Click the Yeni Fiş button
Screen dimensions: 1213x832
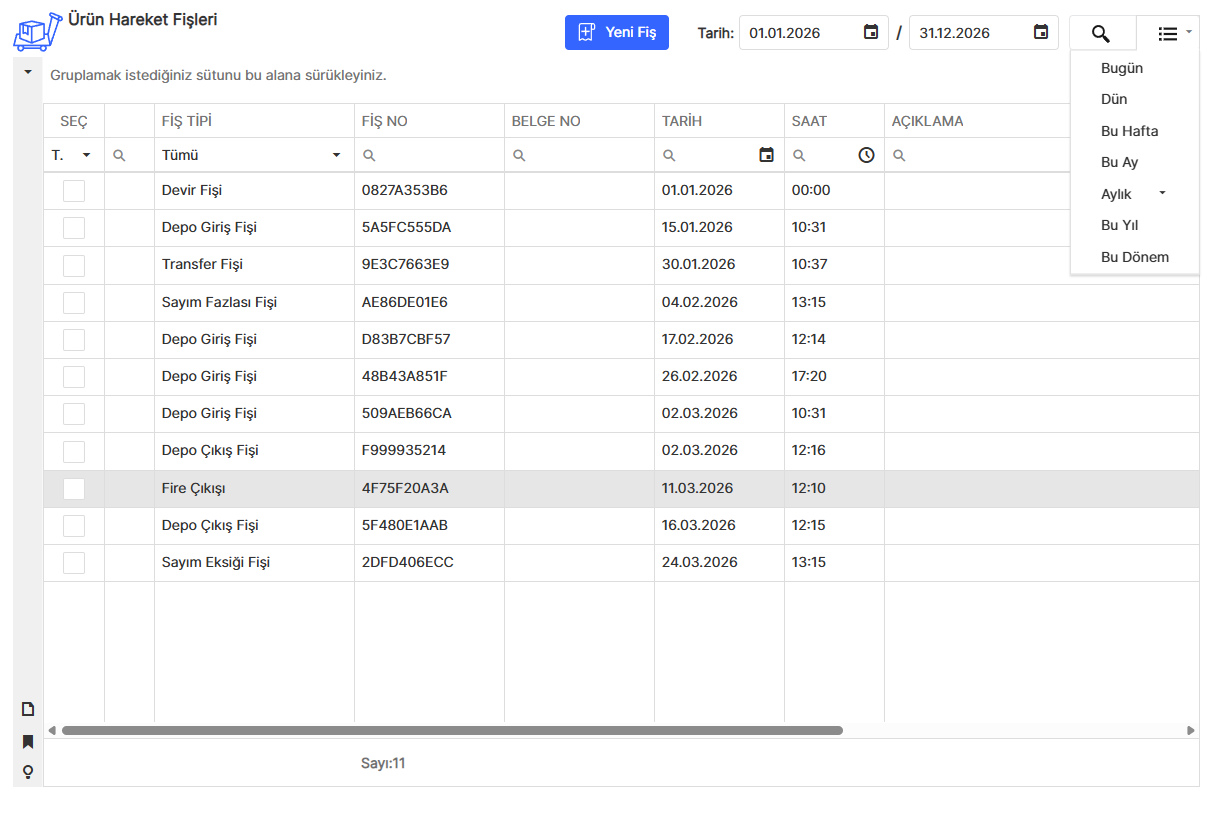coord(616,33)
